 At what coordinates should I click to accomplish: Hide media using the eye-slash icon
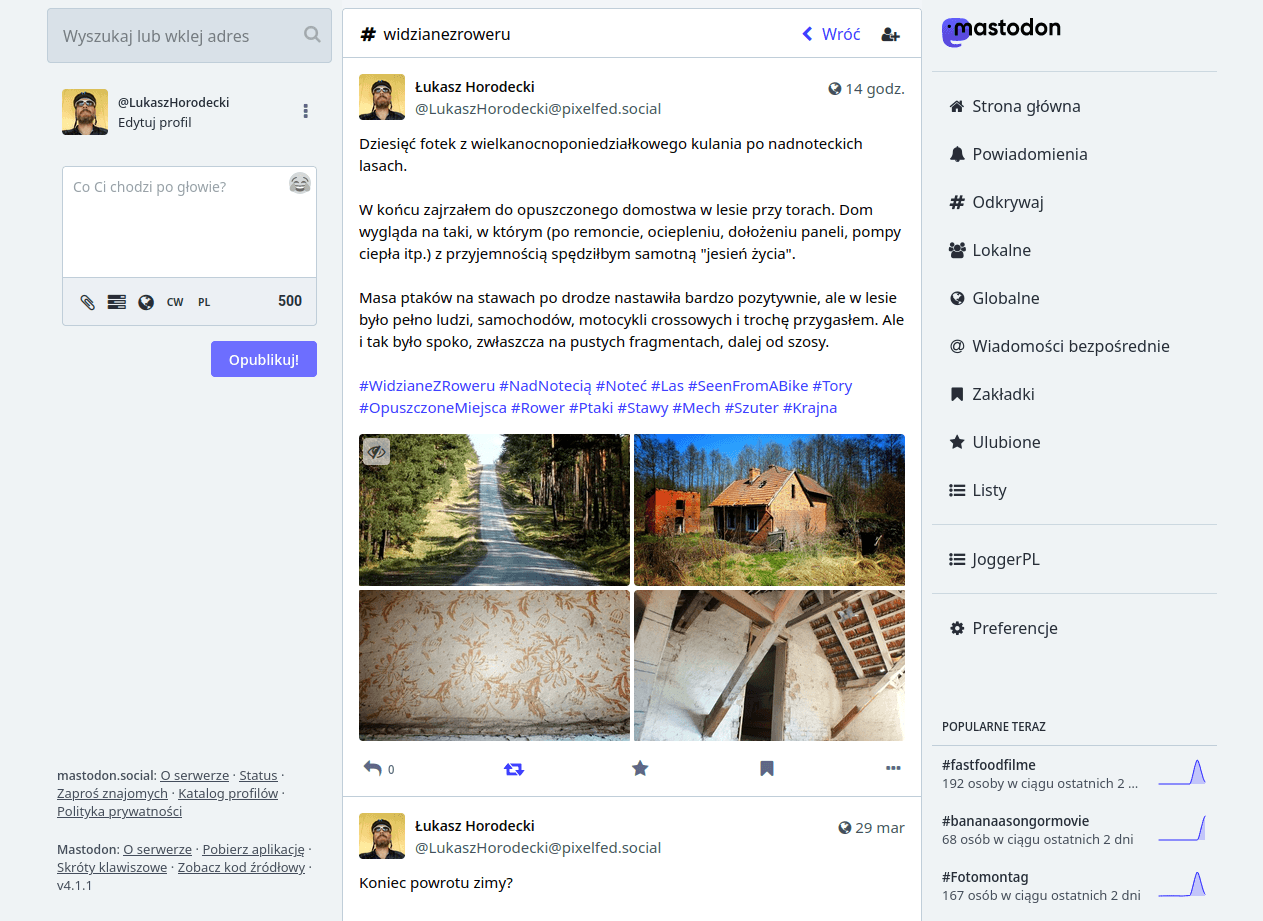[376, 451]
